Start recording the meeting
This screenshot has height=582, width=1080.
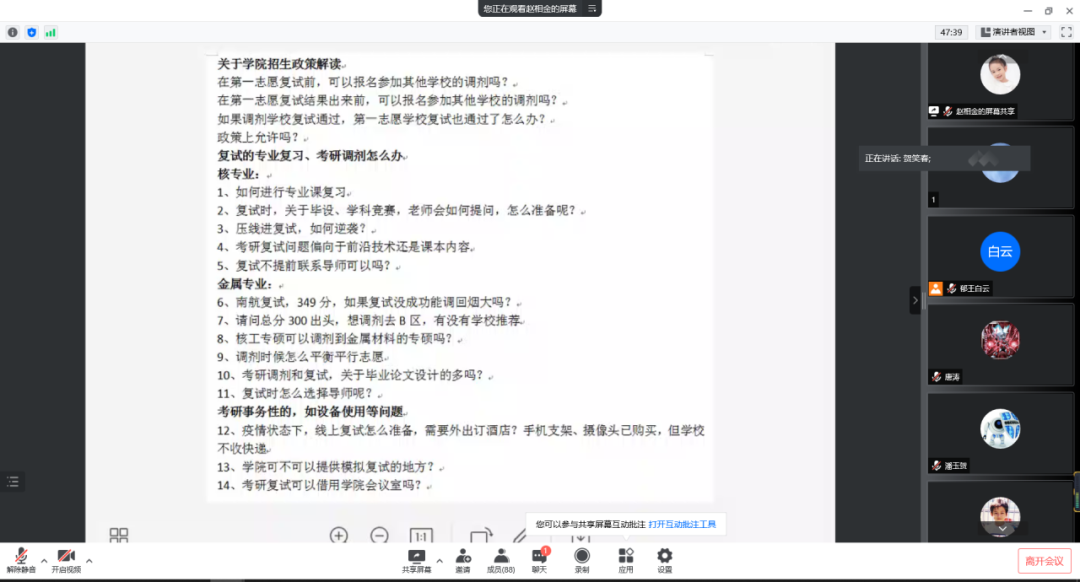[x=582, y=559]
